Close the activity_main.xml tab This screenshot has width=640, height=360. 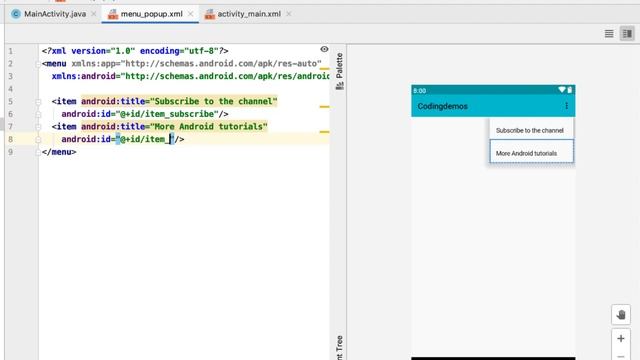tap(289, 14)
